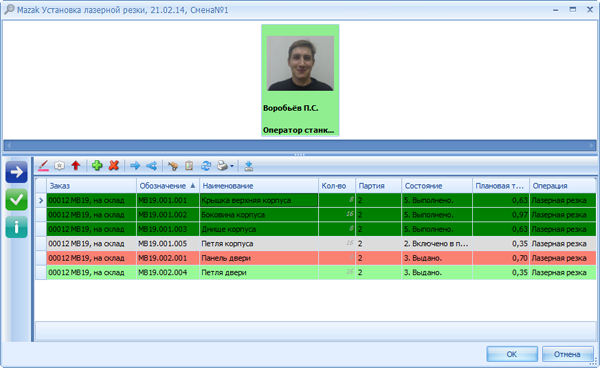Click the Плановая т… column header
The height and width of the screenshot is (368, 600).
coord(501,186)
